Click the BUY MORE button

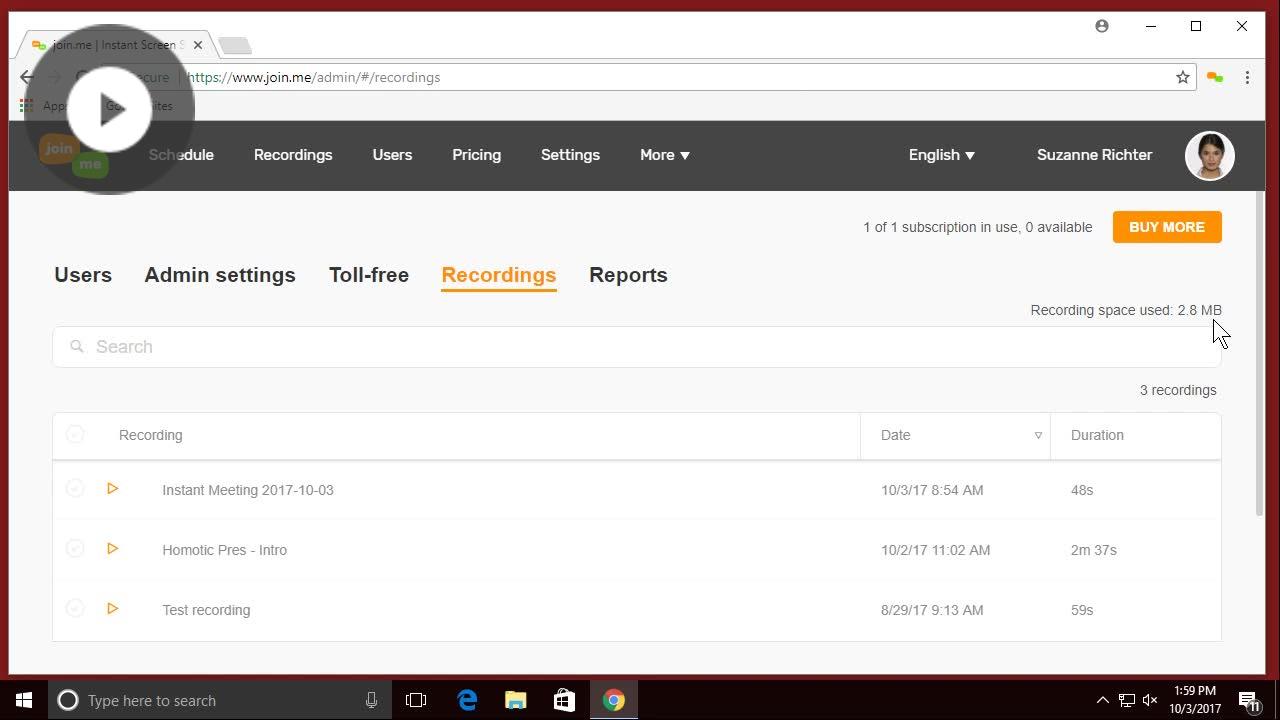point(1167,227)
